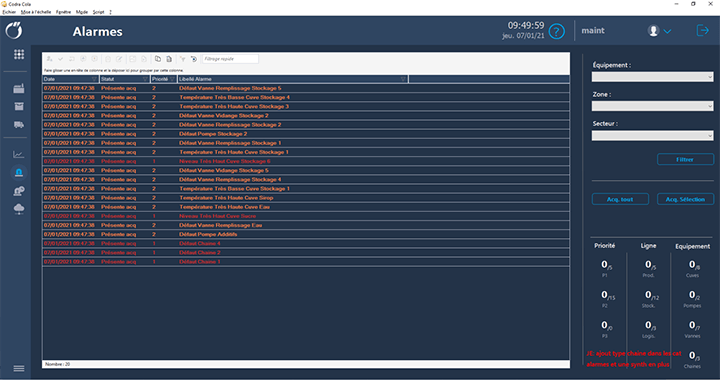Screen dimensions: 720x380
Task: Open the Zone dropdown
Action: pos(652,106)
